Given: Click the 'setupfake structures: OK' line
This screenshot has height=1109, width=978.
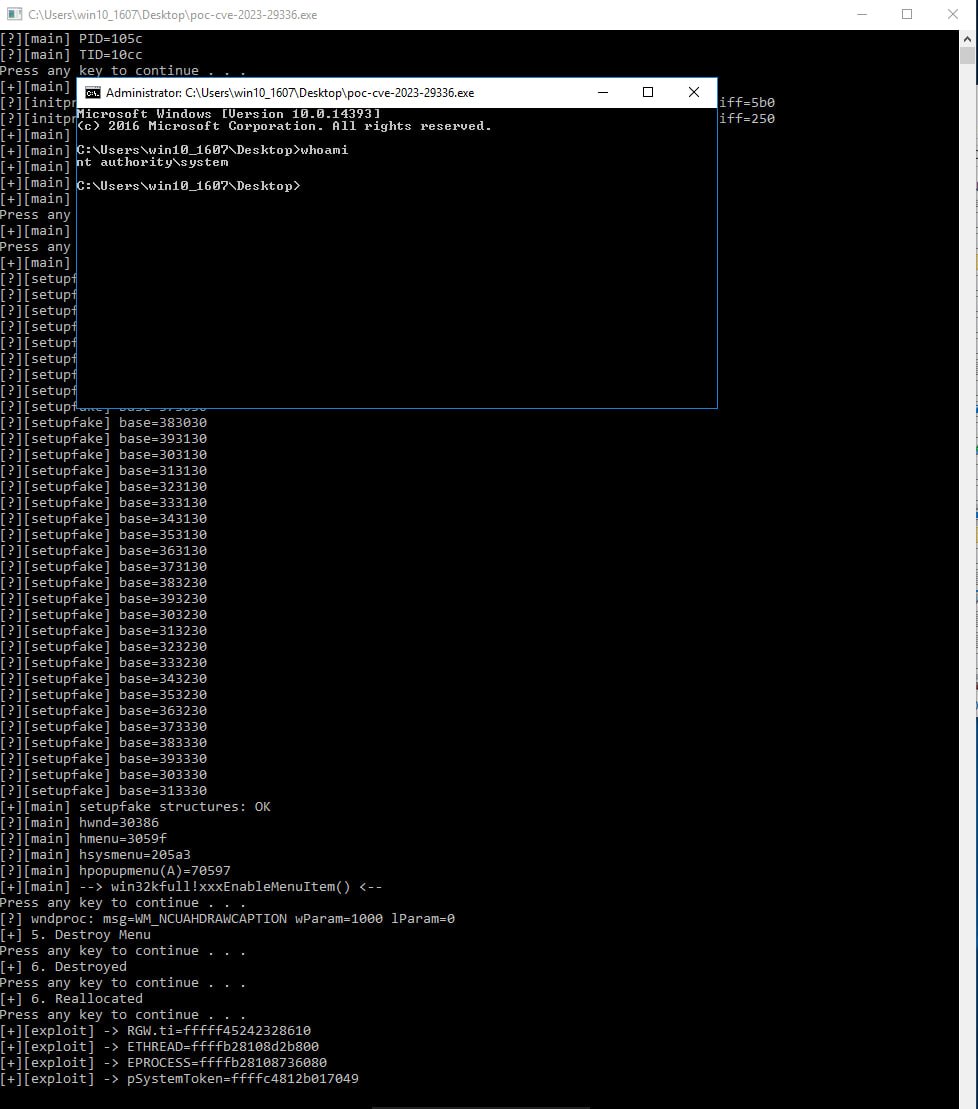Looking at the screenshot, I should point(135,807).
